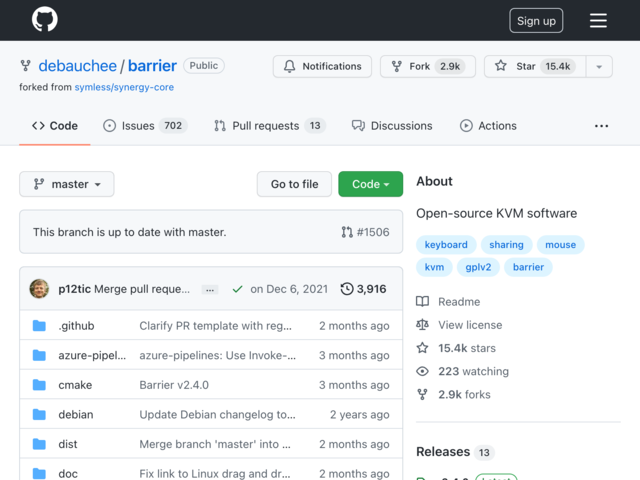Select the barrier topic tag

(528, 267)
